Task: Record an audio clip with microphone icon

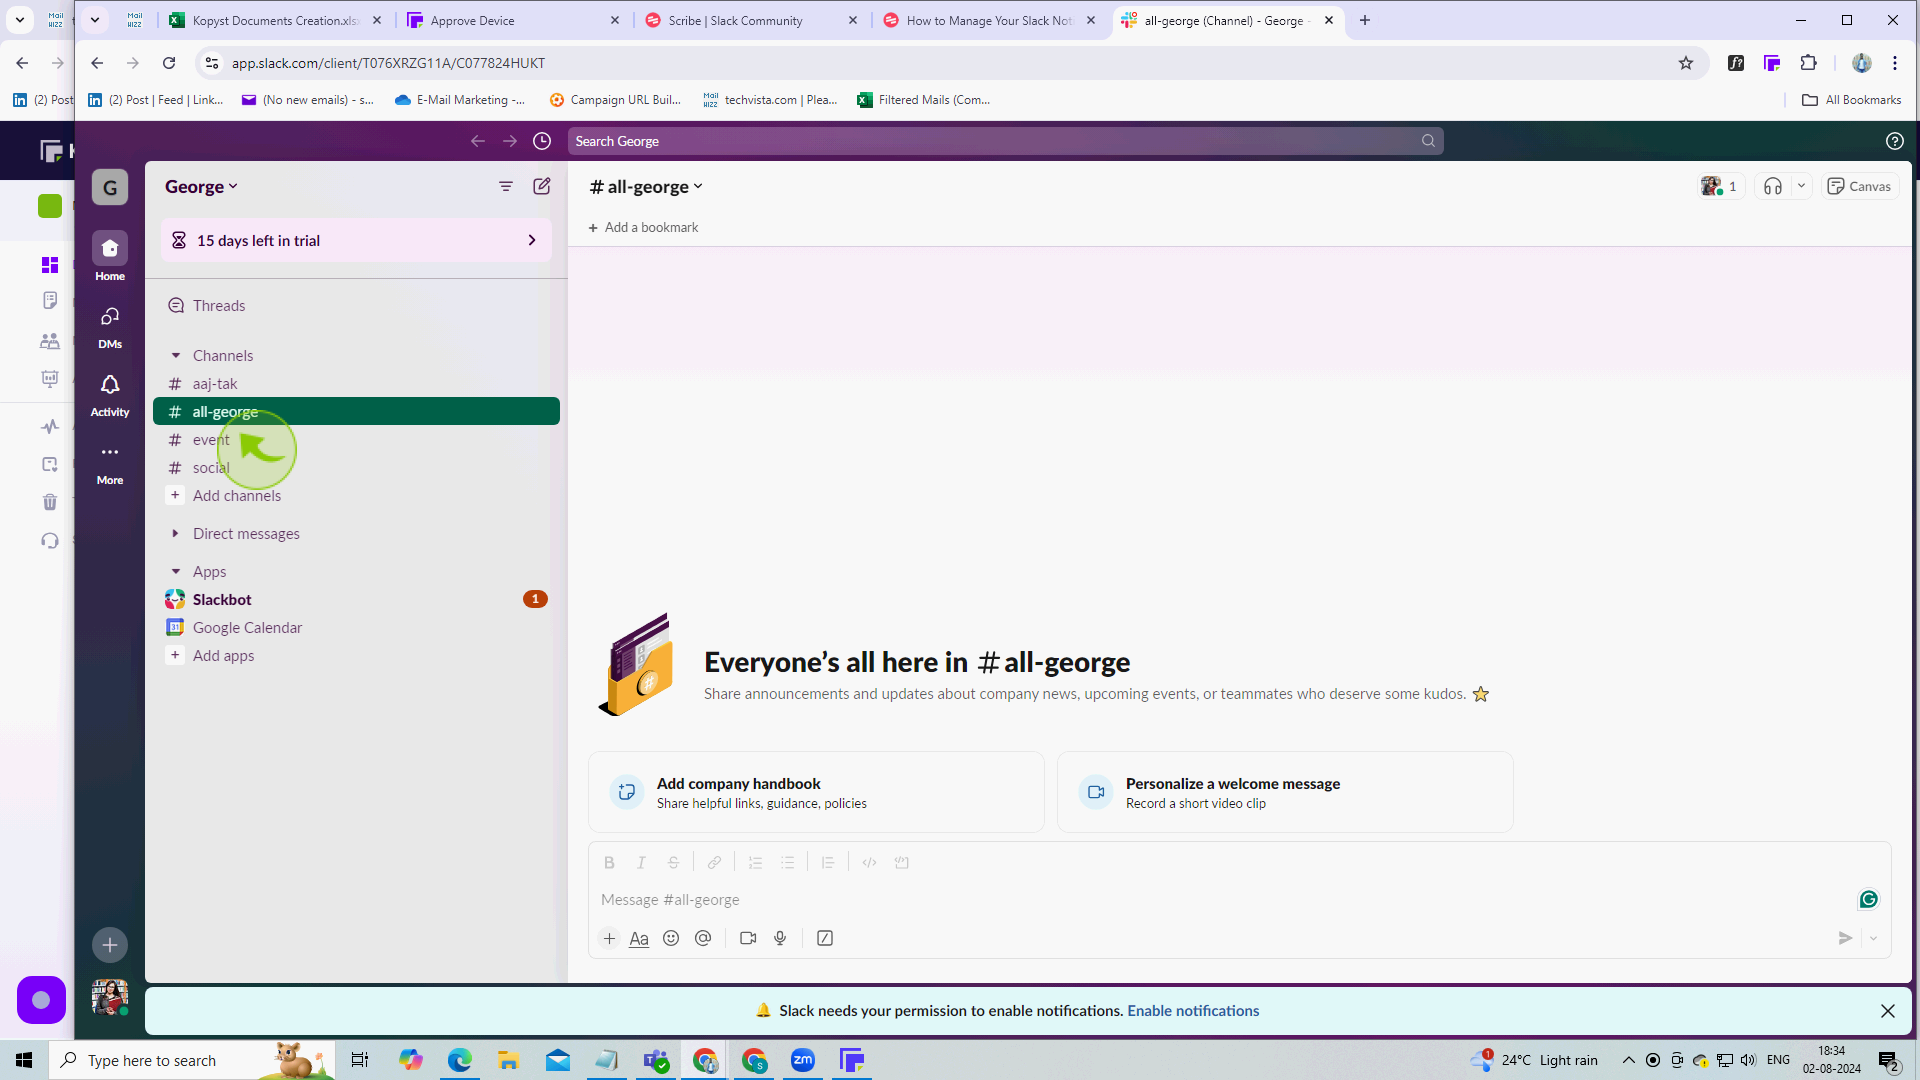Action: [x=780, y=938]
